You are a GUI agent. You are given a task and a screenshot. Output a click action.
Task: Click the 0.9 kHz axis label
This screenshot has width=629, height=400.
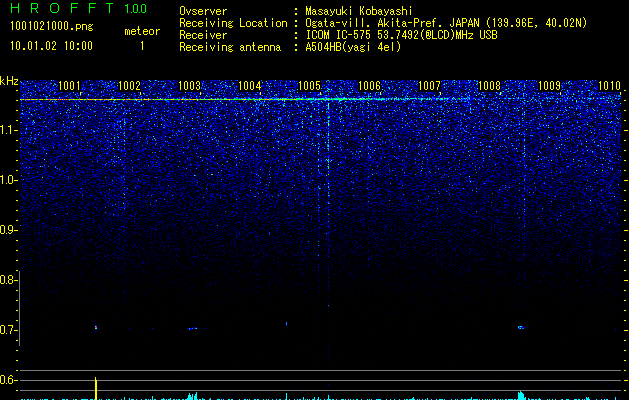(7, 230)
